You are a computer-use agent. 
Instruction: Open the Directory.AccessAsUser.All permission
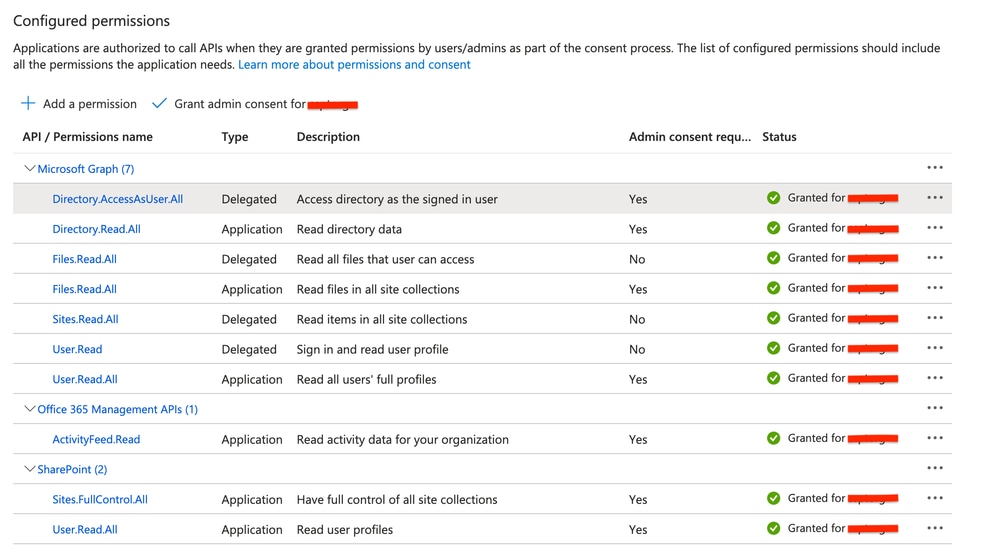click(117, 199)
